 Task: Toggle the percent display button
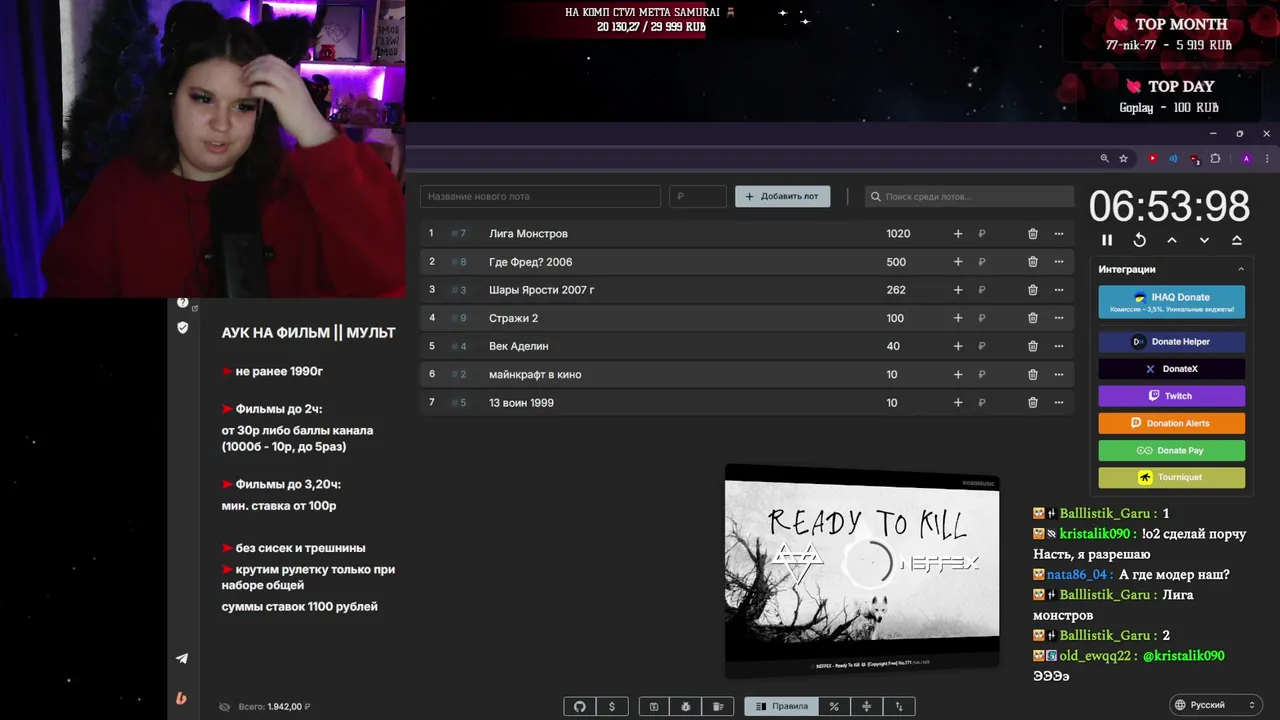[x=834, y=706]
